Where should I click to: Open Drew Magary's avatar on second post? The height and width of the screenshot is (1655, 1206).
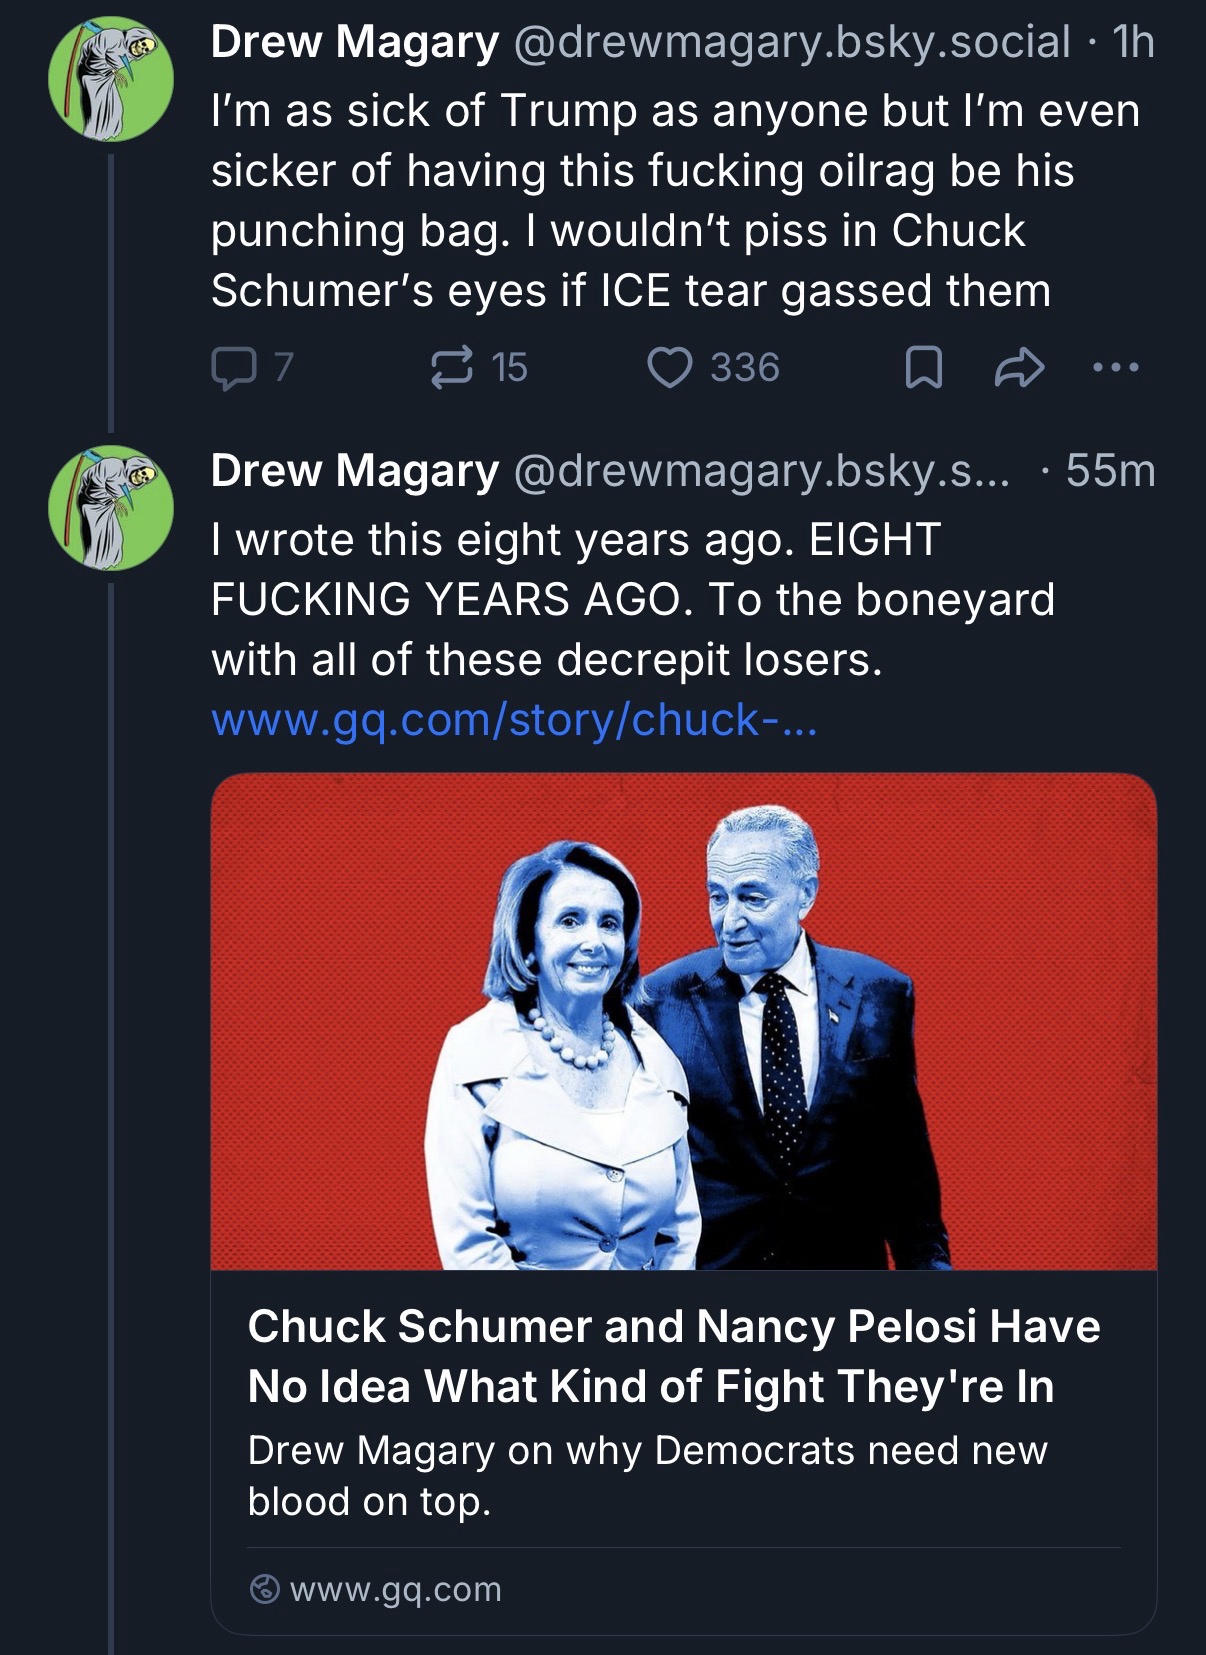tap(111, 507)
